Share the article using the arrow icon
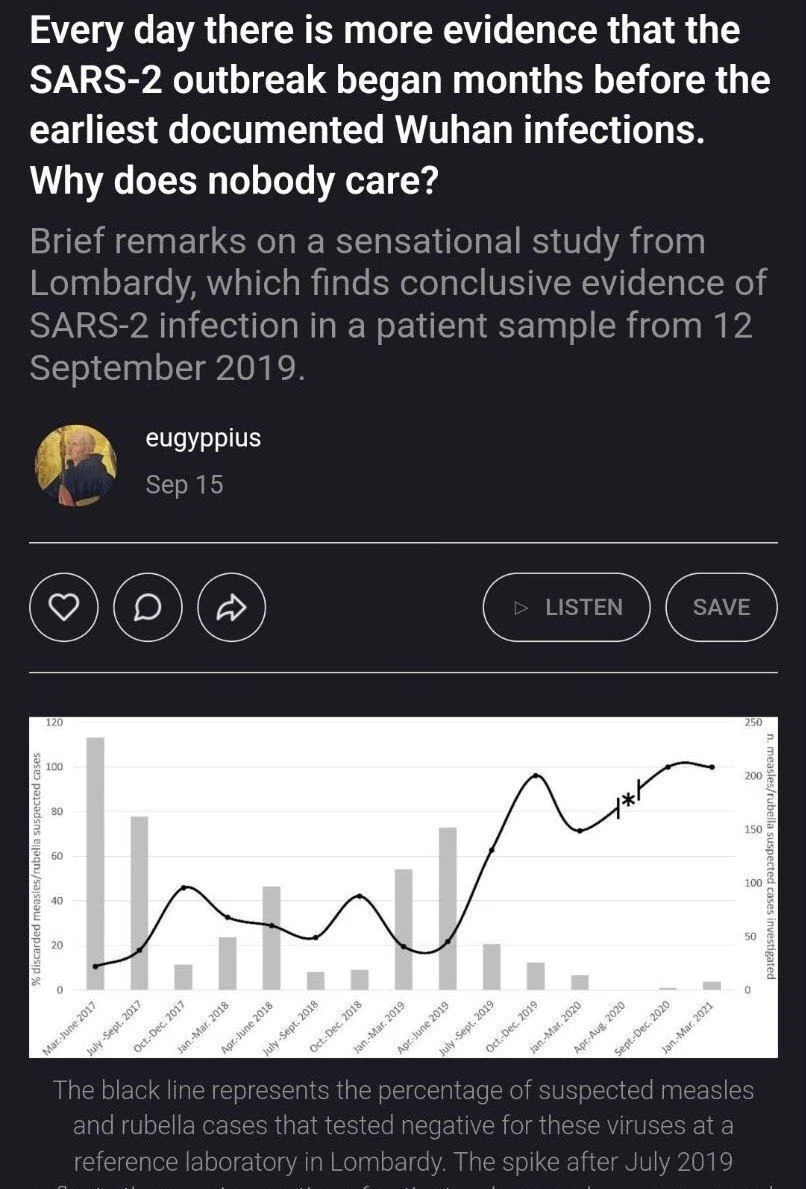 pyautogui.click(x=232, y=607)
